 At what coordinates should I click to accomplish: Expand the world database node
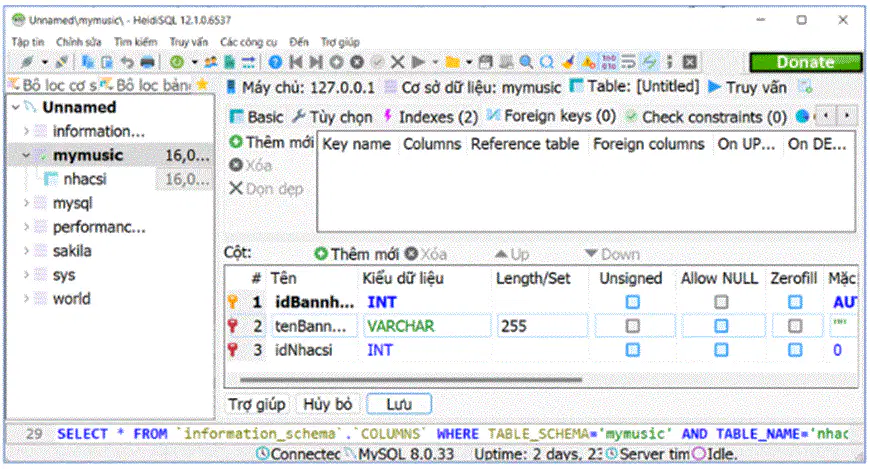[26, 299]
